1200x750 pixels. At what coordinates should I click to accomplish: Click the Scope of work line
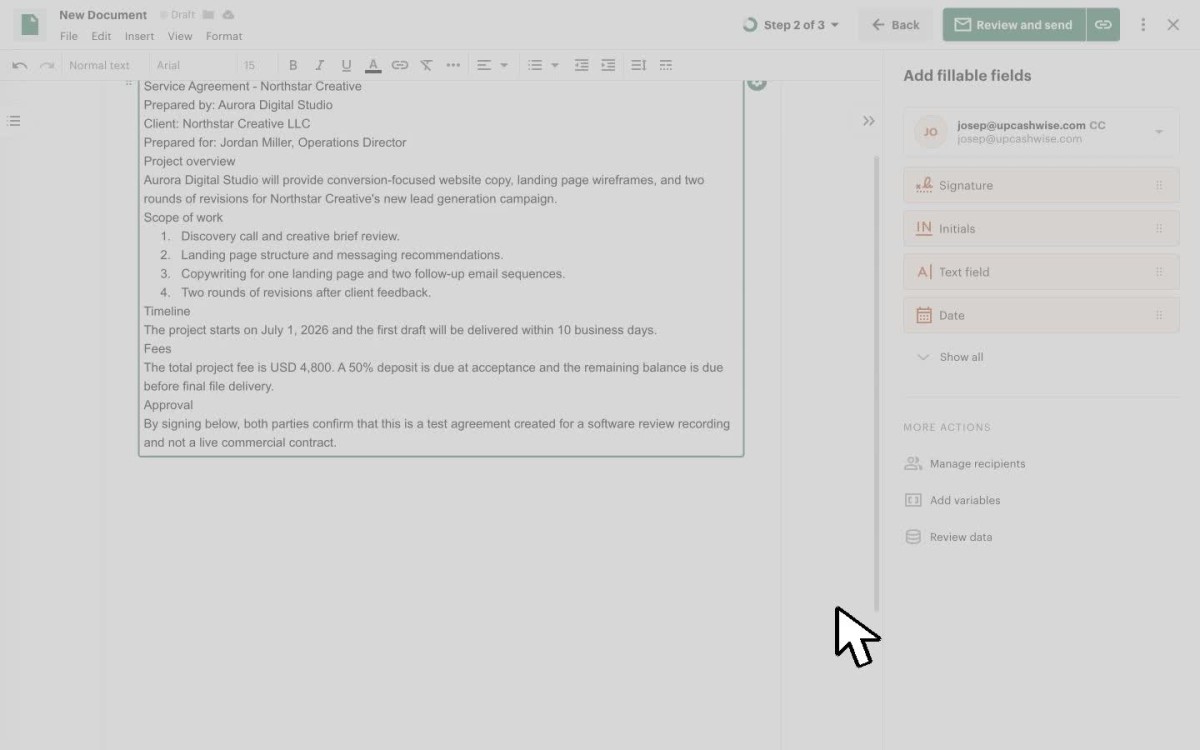coord(183,217)
